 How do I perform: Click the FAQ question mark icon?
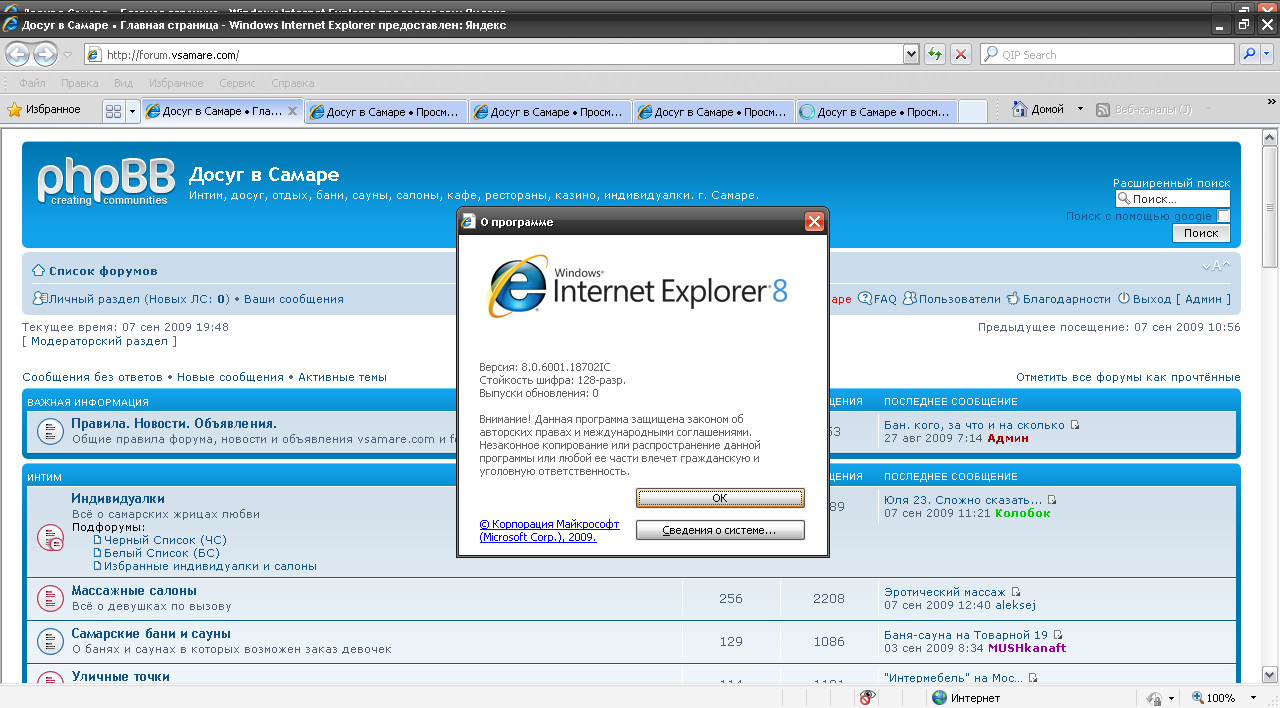coord(864,297)
